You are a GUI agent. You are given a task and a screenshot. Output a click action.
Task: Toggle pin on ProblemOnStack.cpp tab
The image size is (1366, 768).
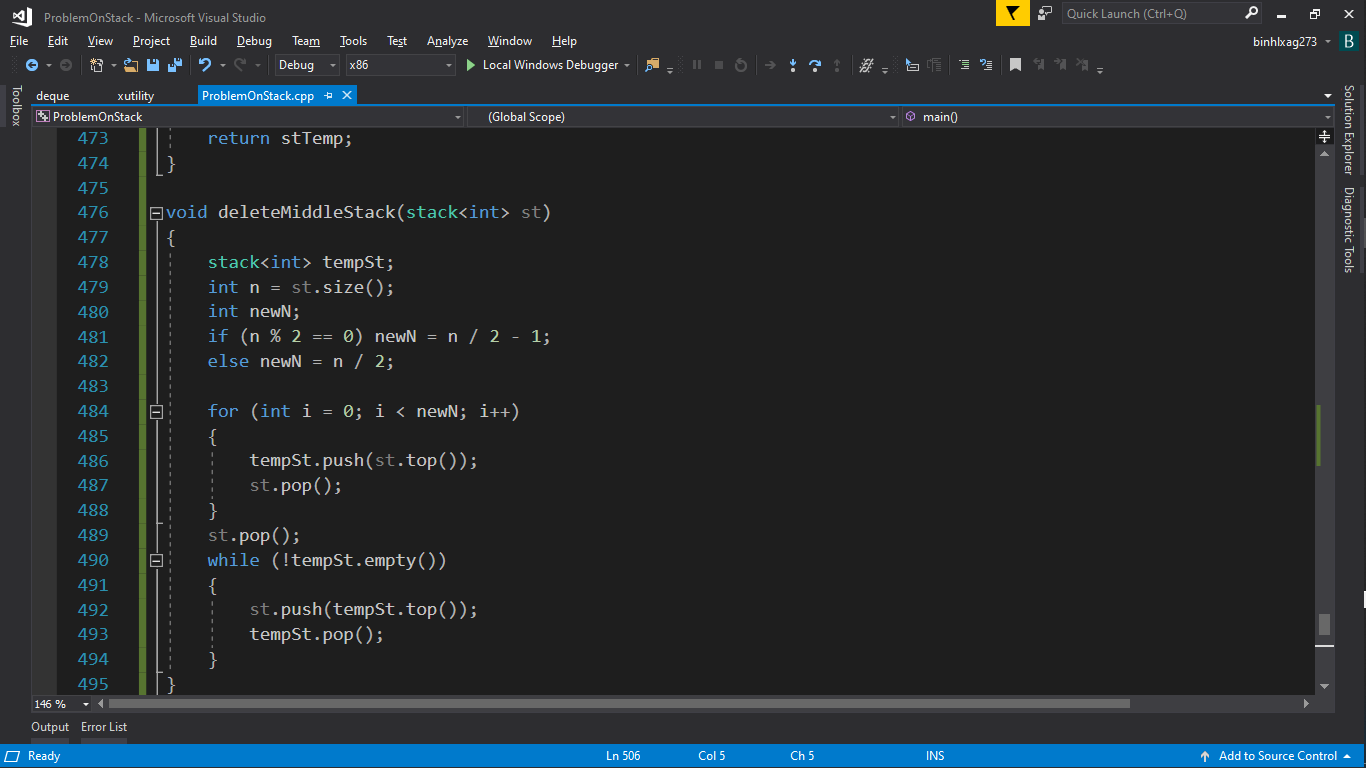(328, 96)
